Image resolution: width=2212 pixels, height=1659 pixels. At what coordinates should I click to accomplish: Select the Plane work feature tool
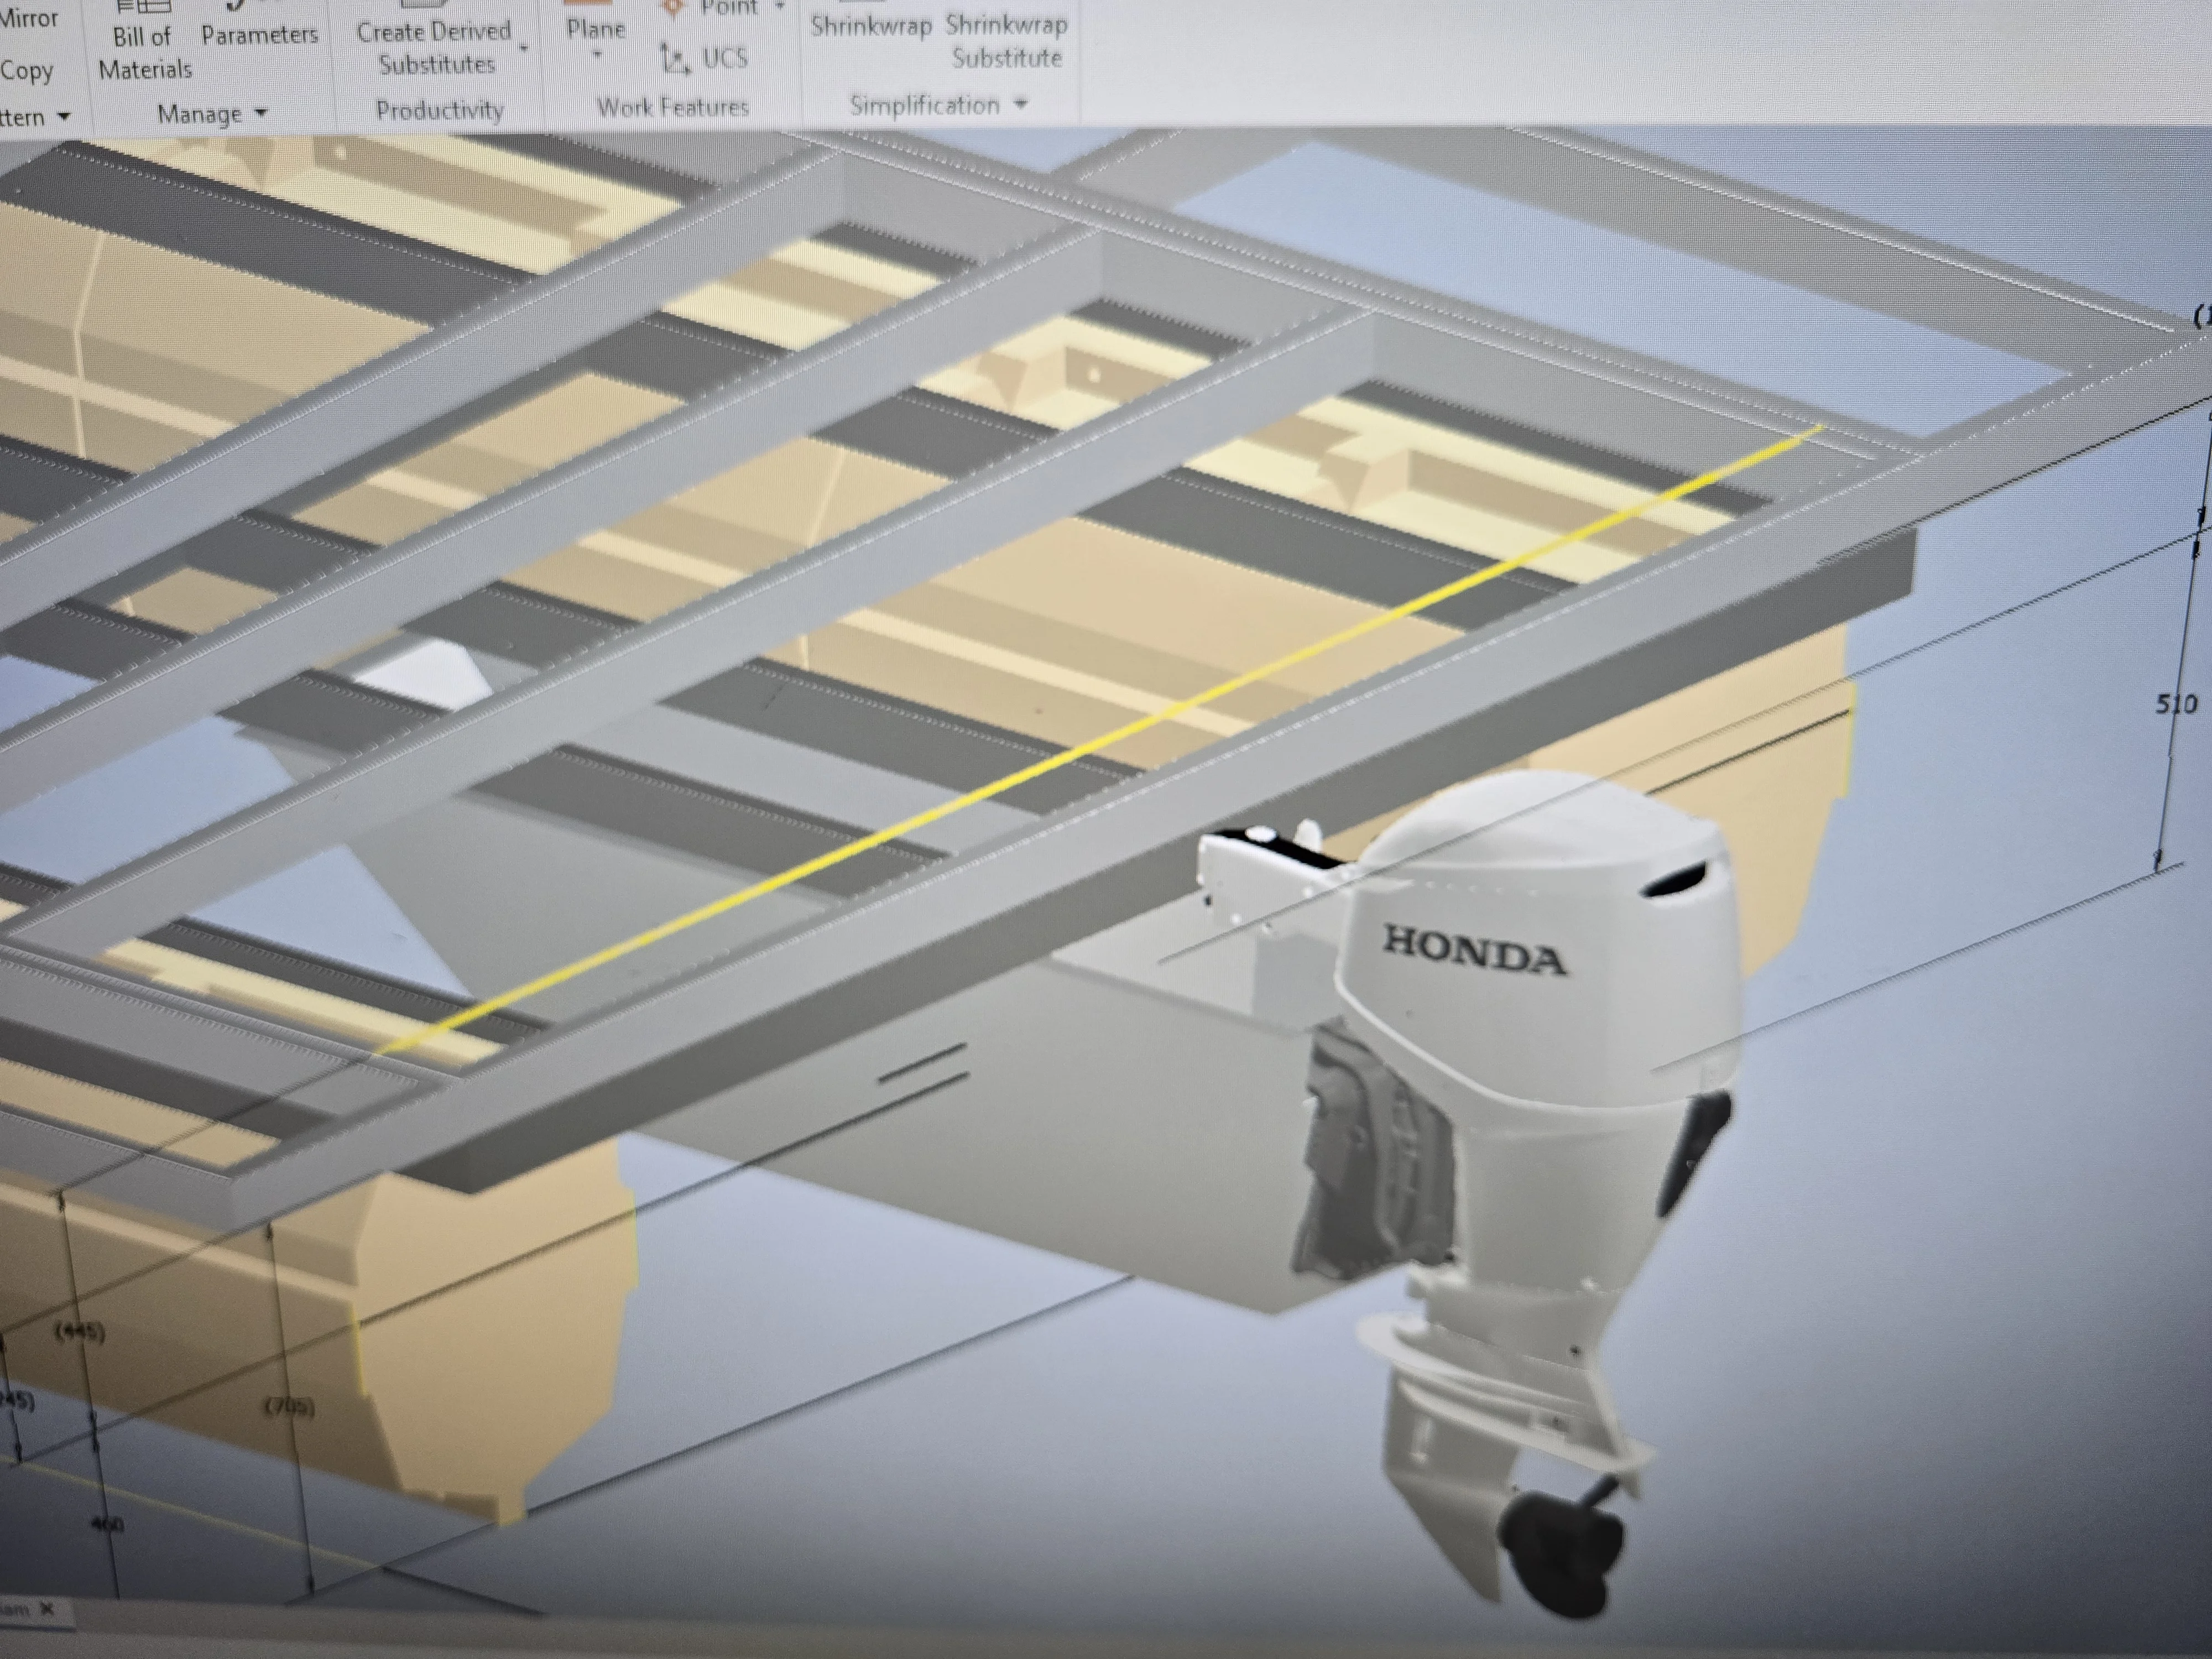[x=595, y=29]
